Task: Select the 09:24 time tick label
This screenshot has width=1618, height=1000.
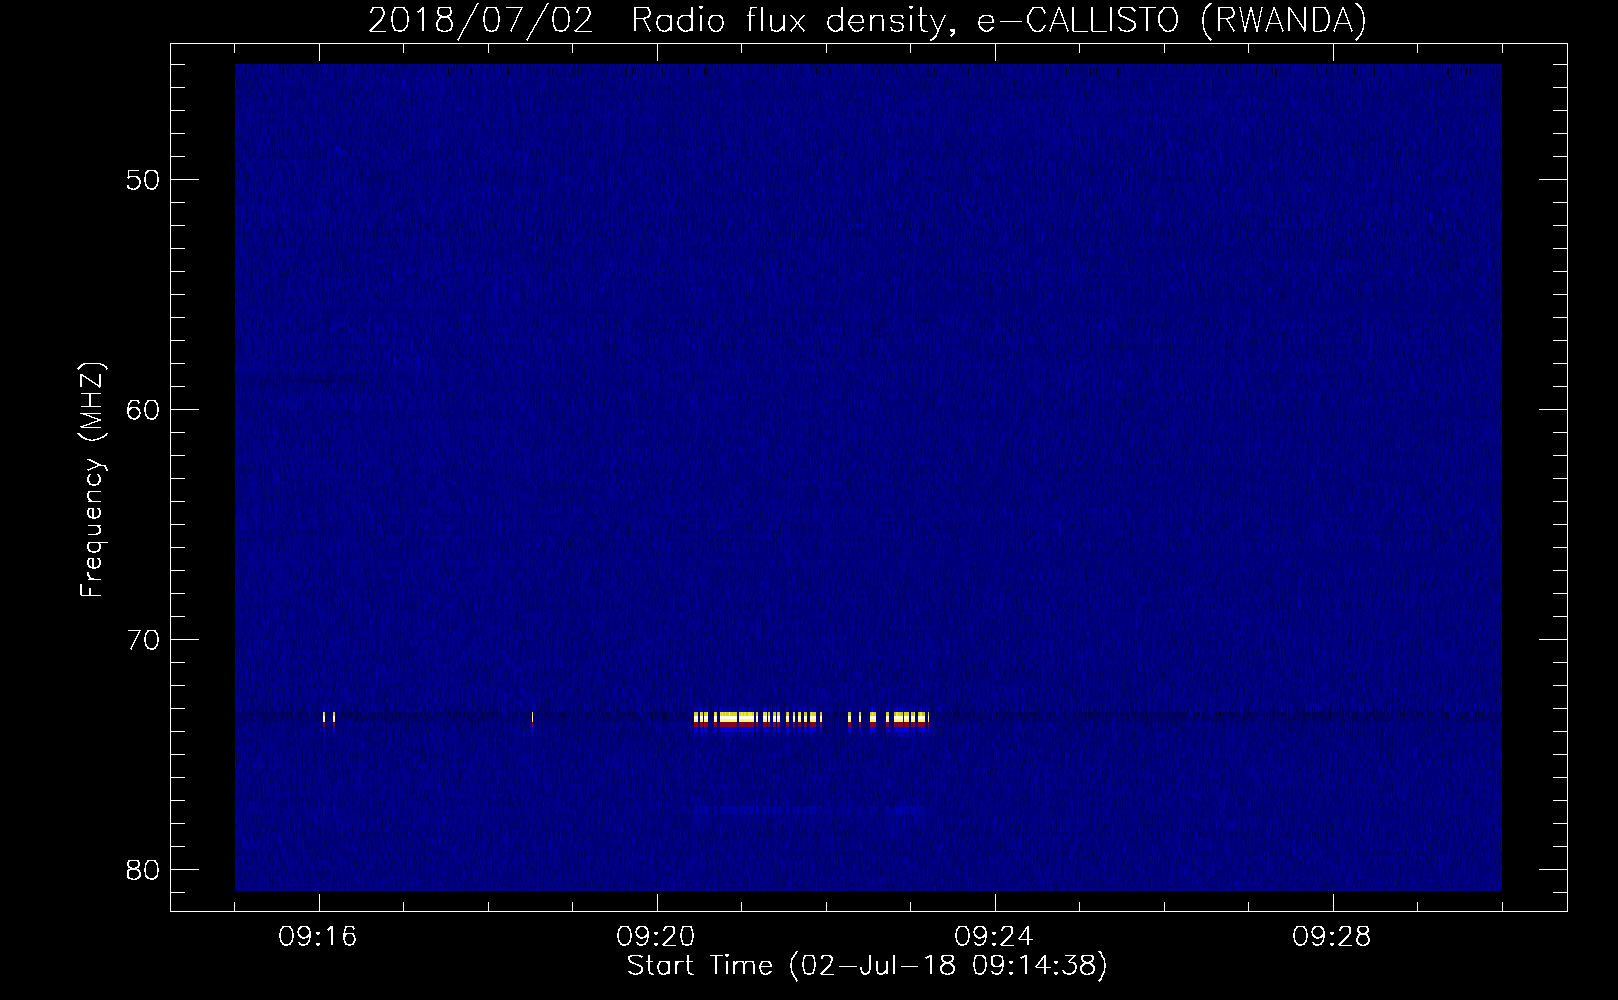Action: [x=994, y=937]
